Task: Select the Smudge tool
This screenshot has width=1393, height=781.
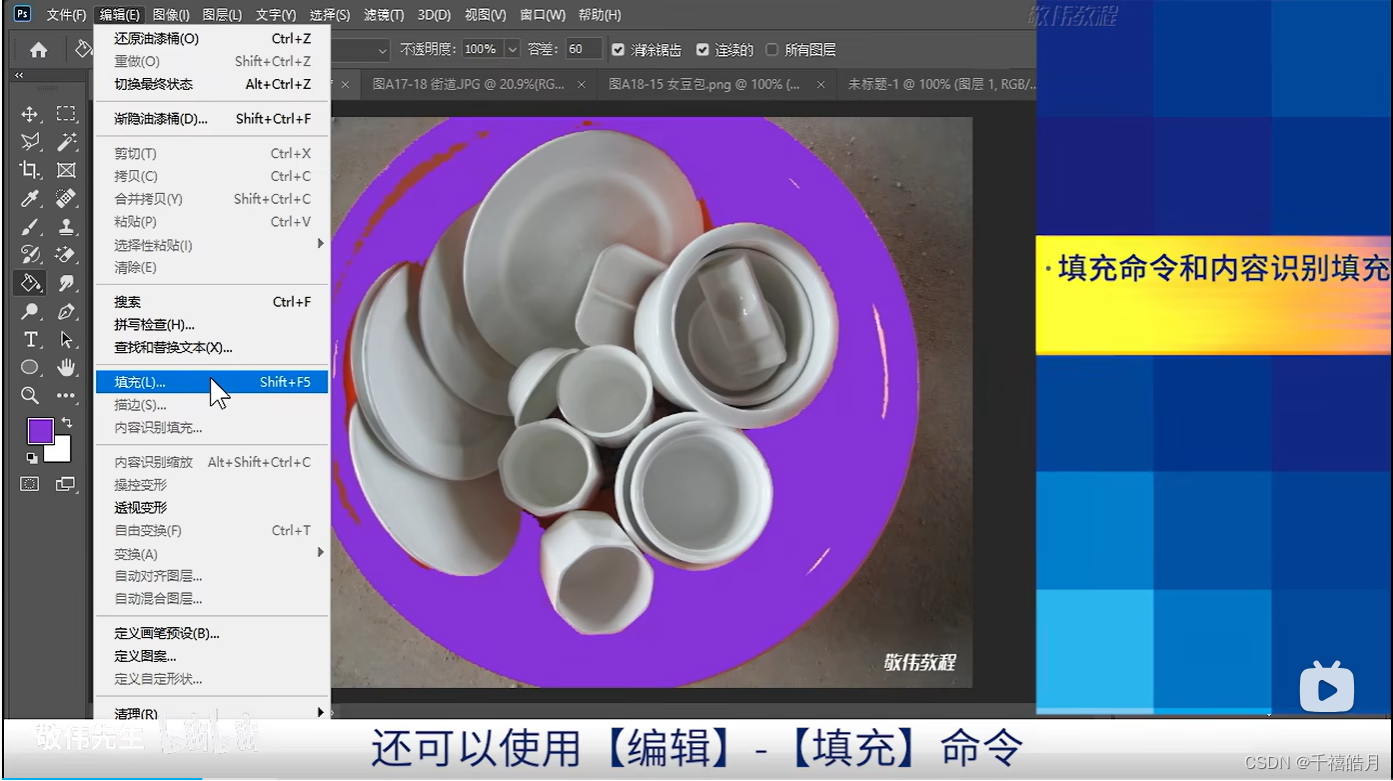Action: (66, 283)
